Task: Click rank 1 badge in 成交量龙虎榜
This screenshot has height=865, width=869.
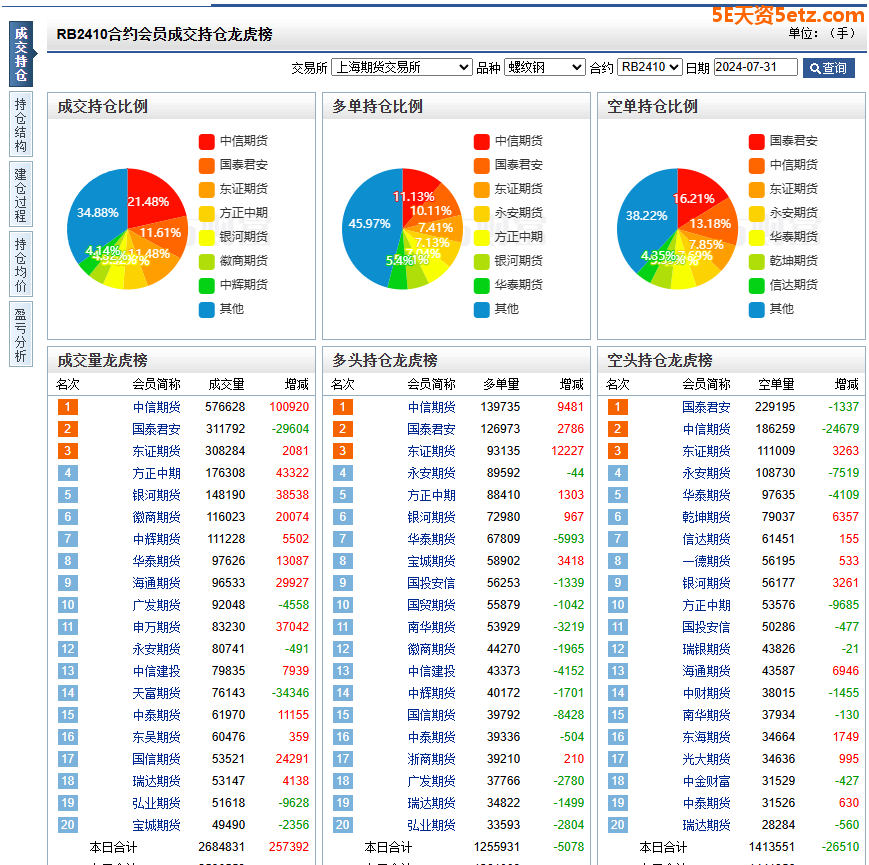Action: (67, 407)
